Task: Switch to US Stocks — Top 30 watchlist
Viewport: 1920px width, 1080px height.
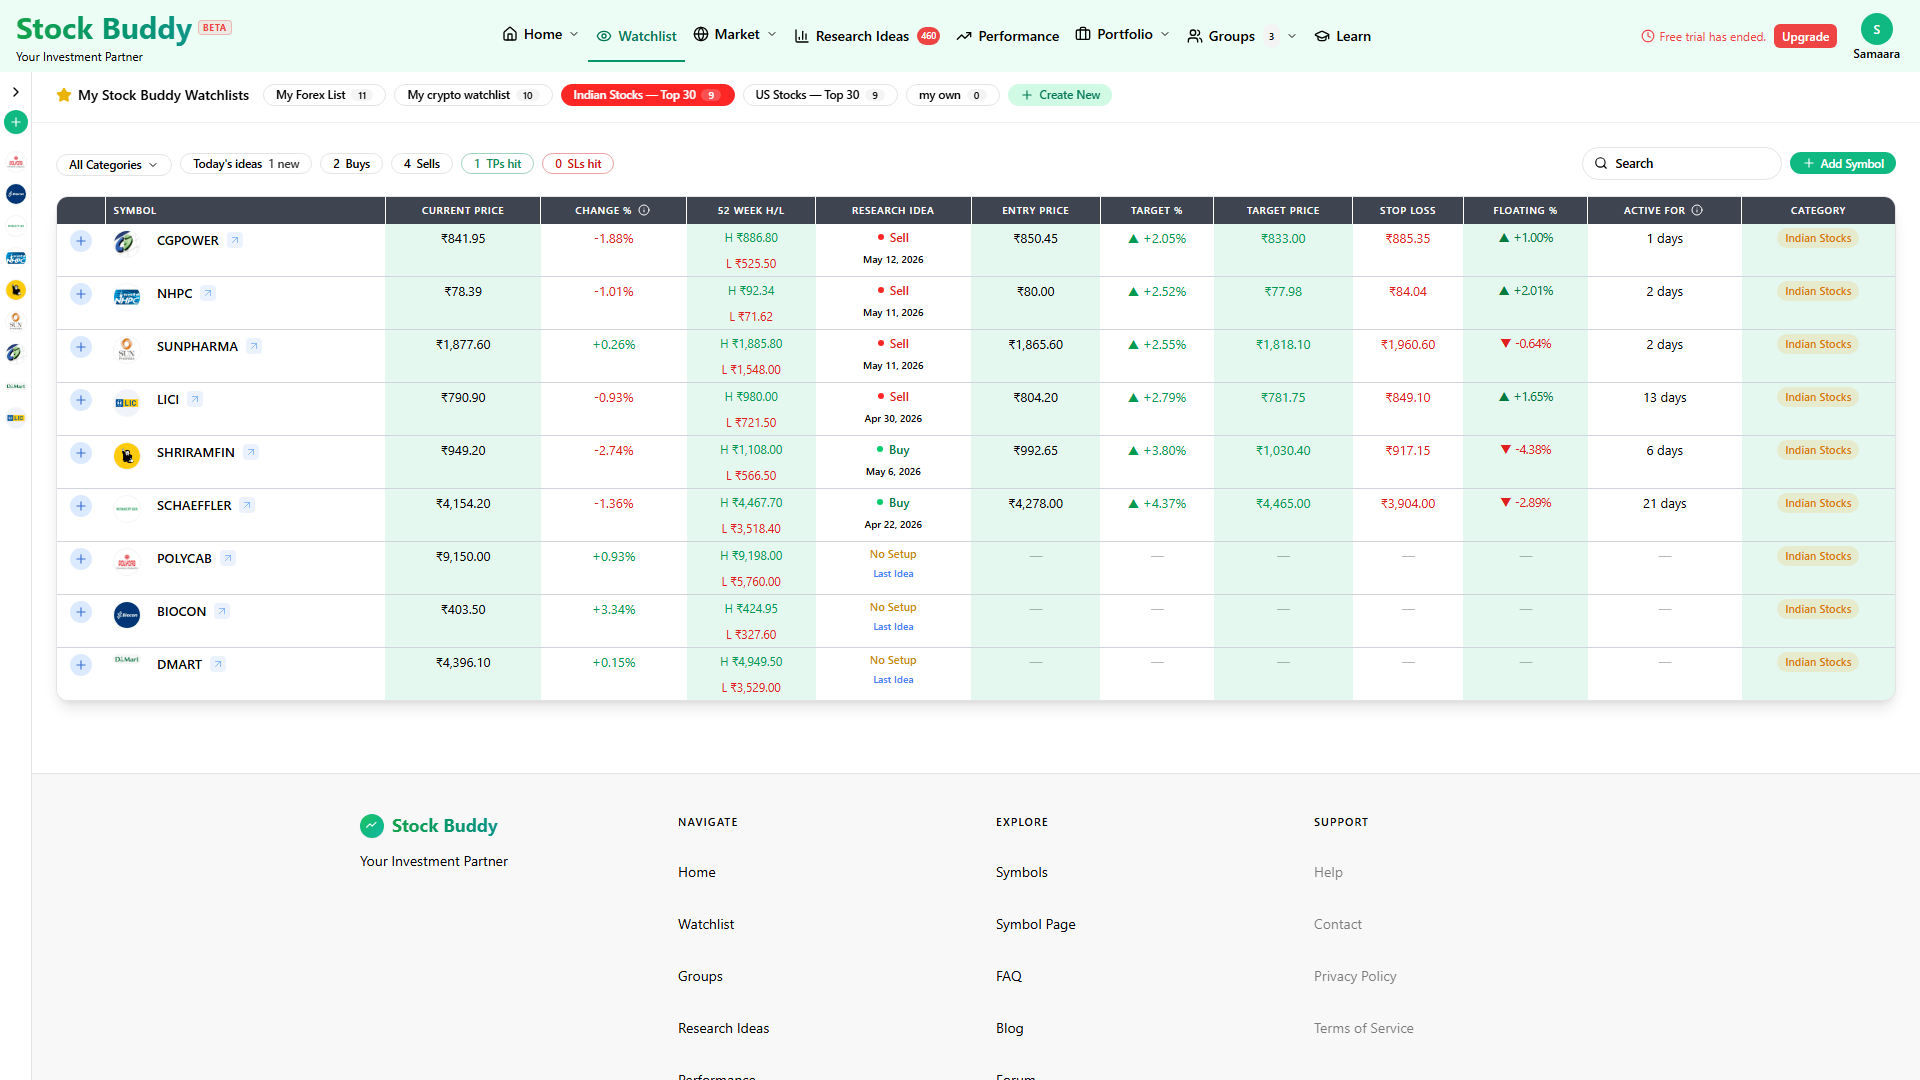Action: point(819,95)
